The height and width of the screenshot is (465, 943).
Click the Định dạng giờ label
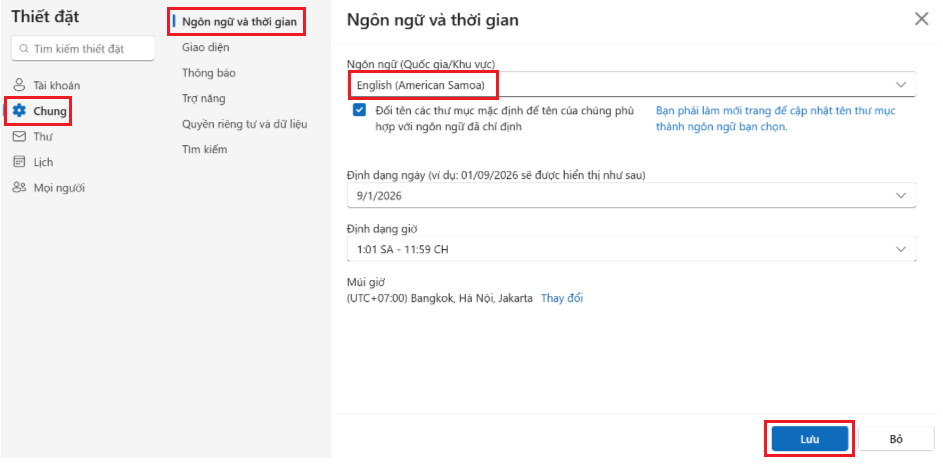[x=382, y=229]
